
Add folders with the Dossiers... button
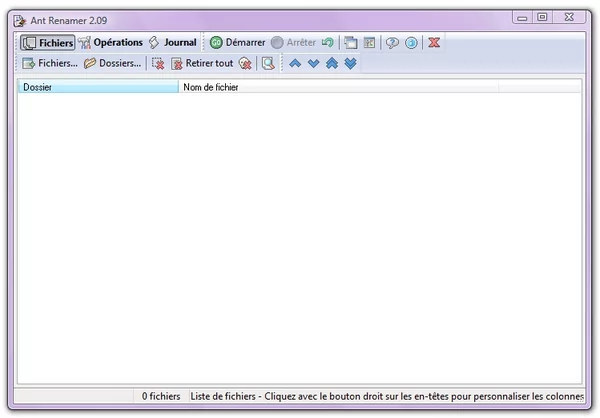112,63
